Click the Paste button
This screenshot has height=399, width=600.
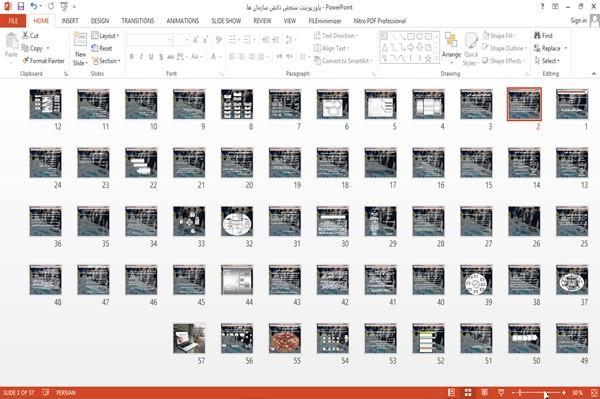11,45
